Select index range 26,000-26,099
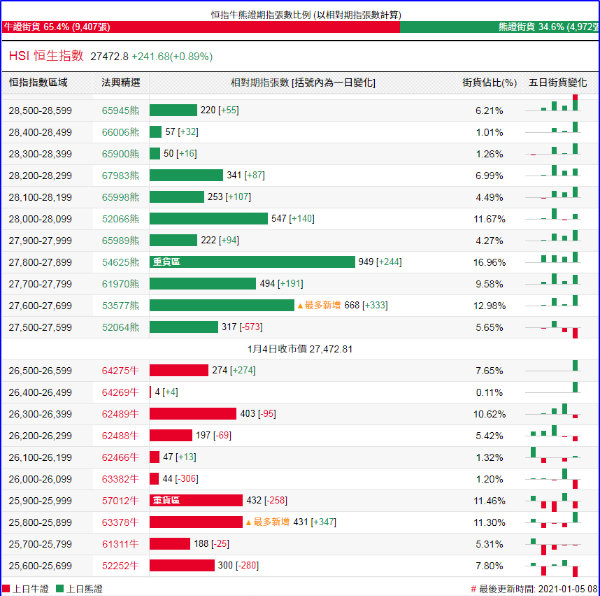 point(40,479)
